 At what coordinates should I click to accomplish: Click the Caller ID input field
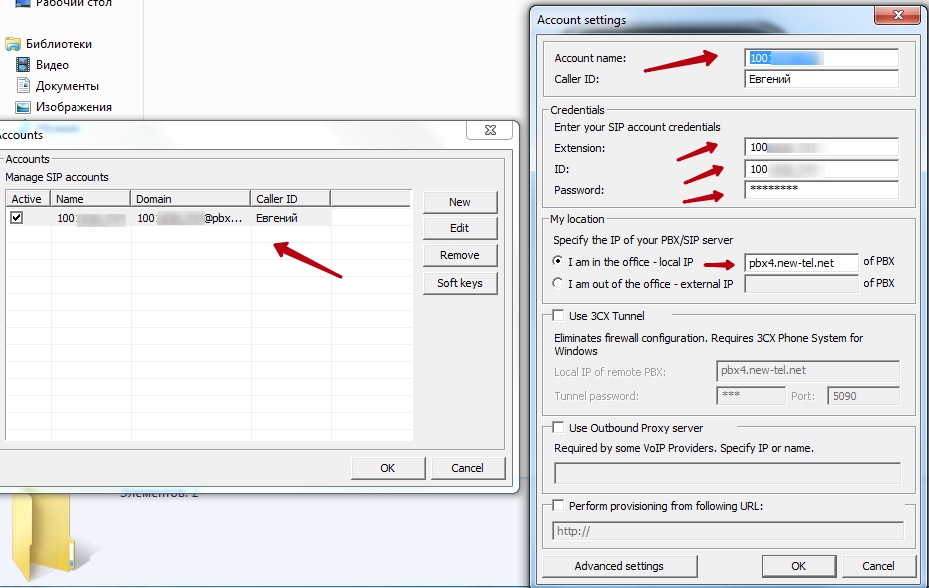coord(821,79)
